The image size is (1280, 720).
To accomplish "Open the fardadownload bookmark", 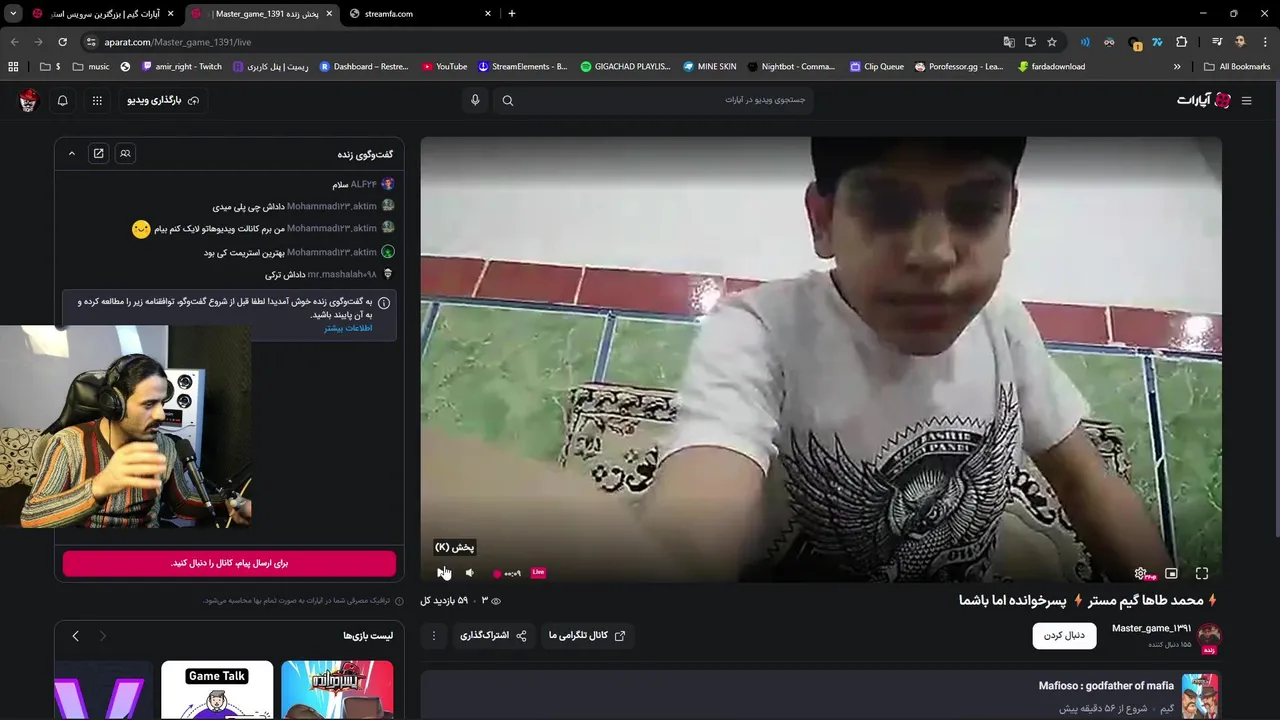I will tap(1052, 67).
